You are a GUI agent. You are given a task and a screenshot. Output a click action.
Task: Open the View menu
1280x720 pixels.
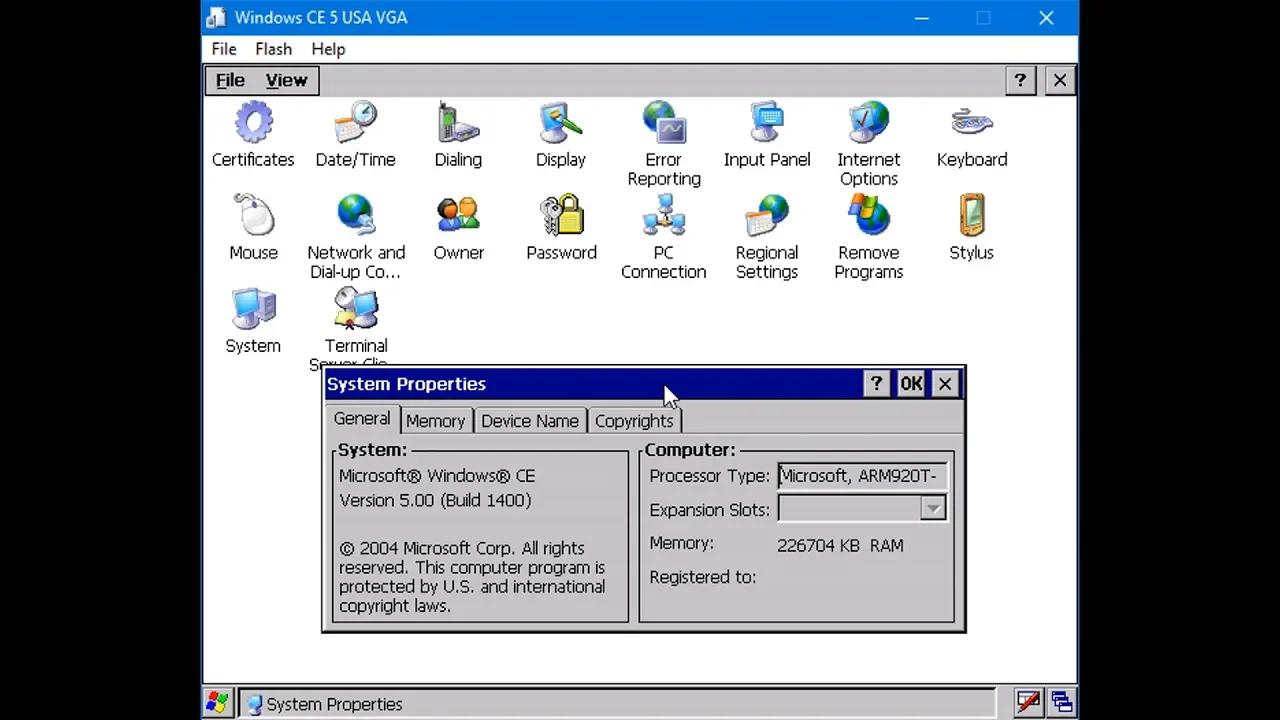tap(286, 80)
